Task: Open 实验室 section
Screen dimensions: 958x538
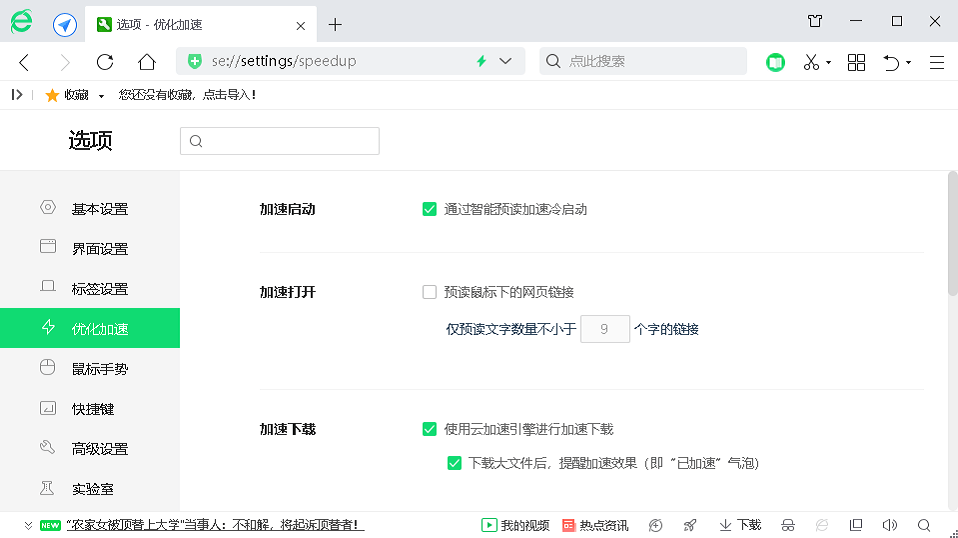Action: (x=90, y=489)
